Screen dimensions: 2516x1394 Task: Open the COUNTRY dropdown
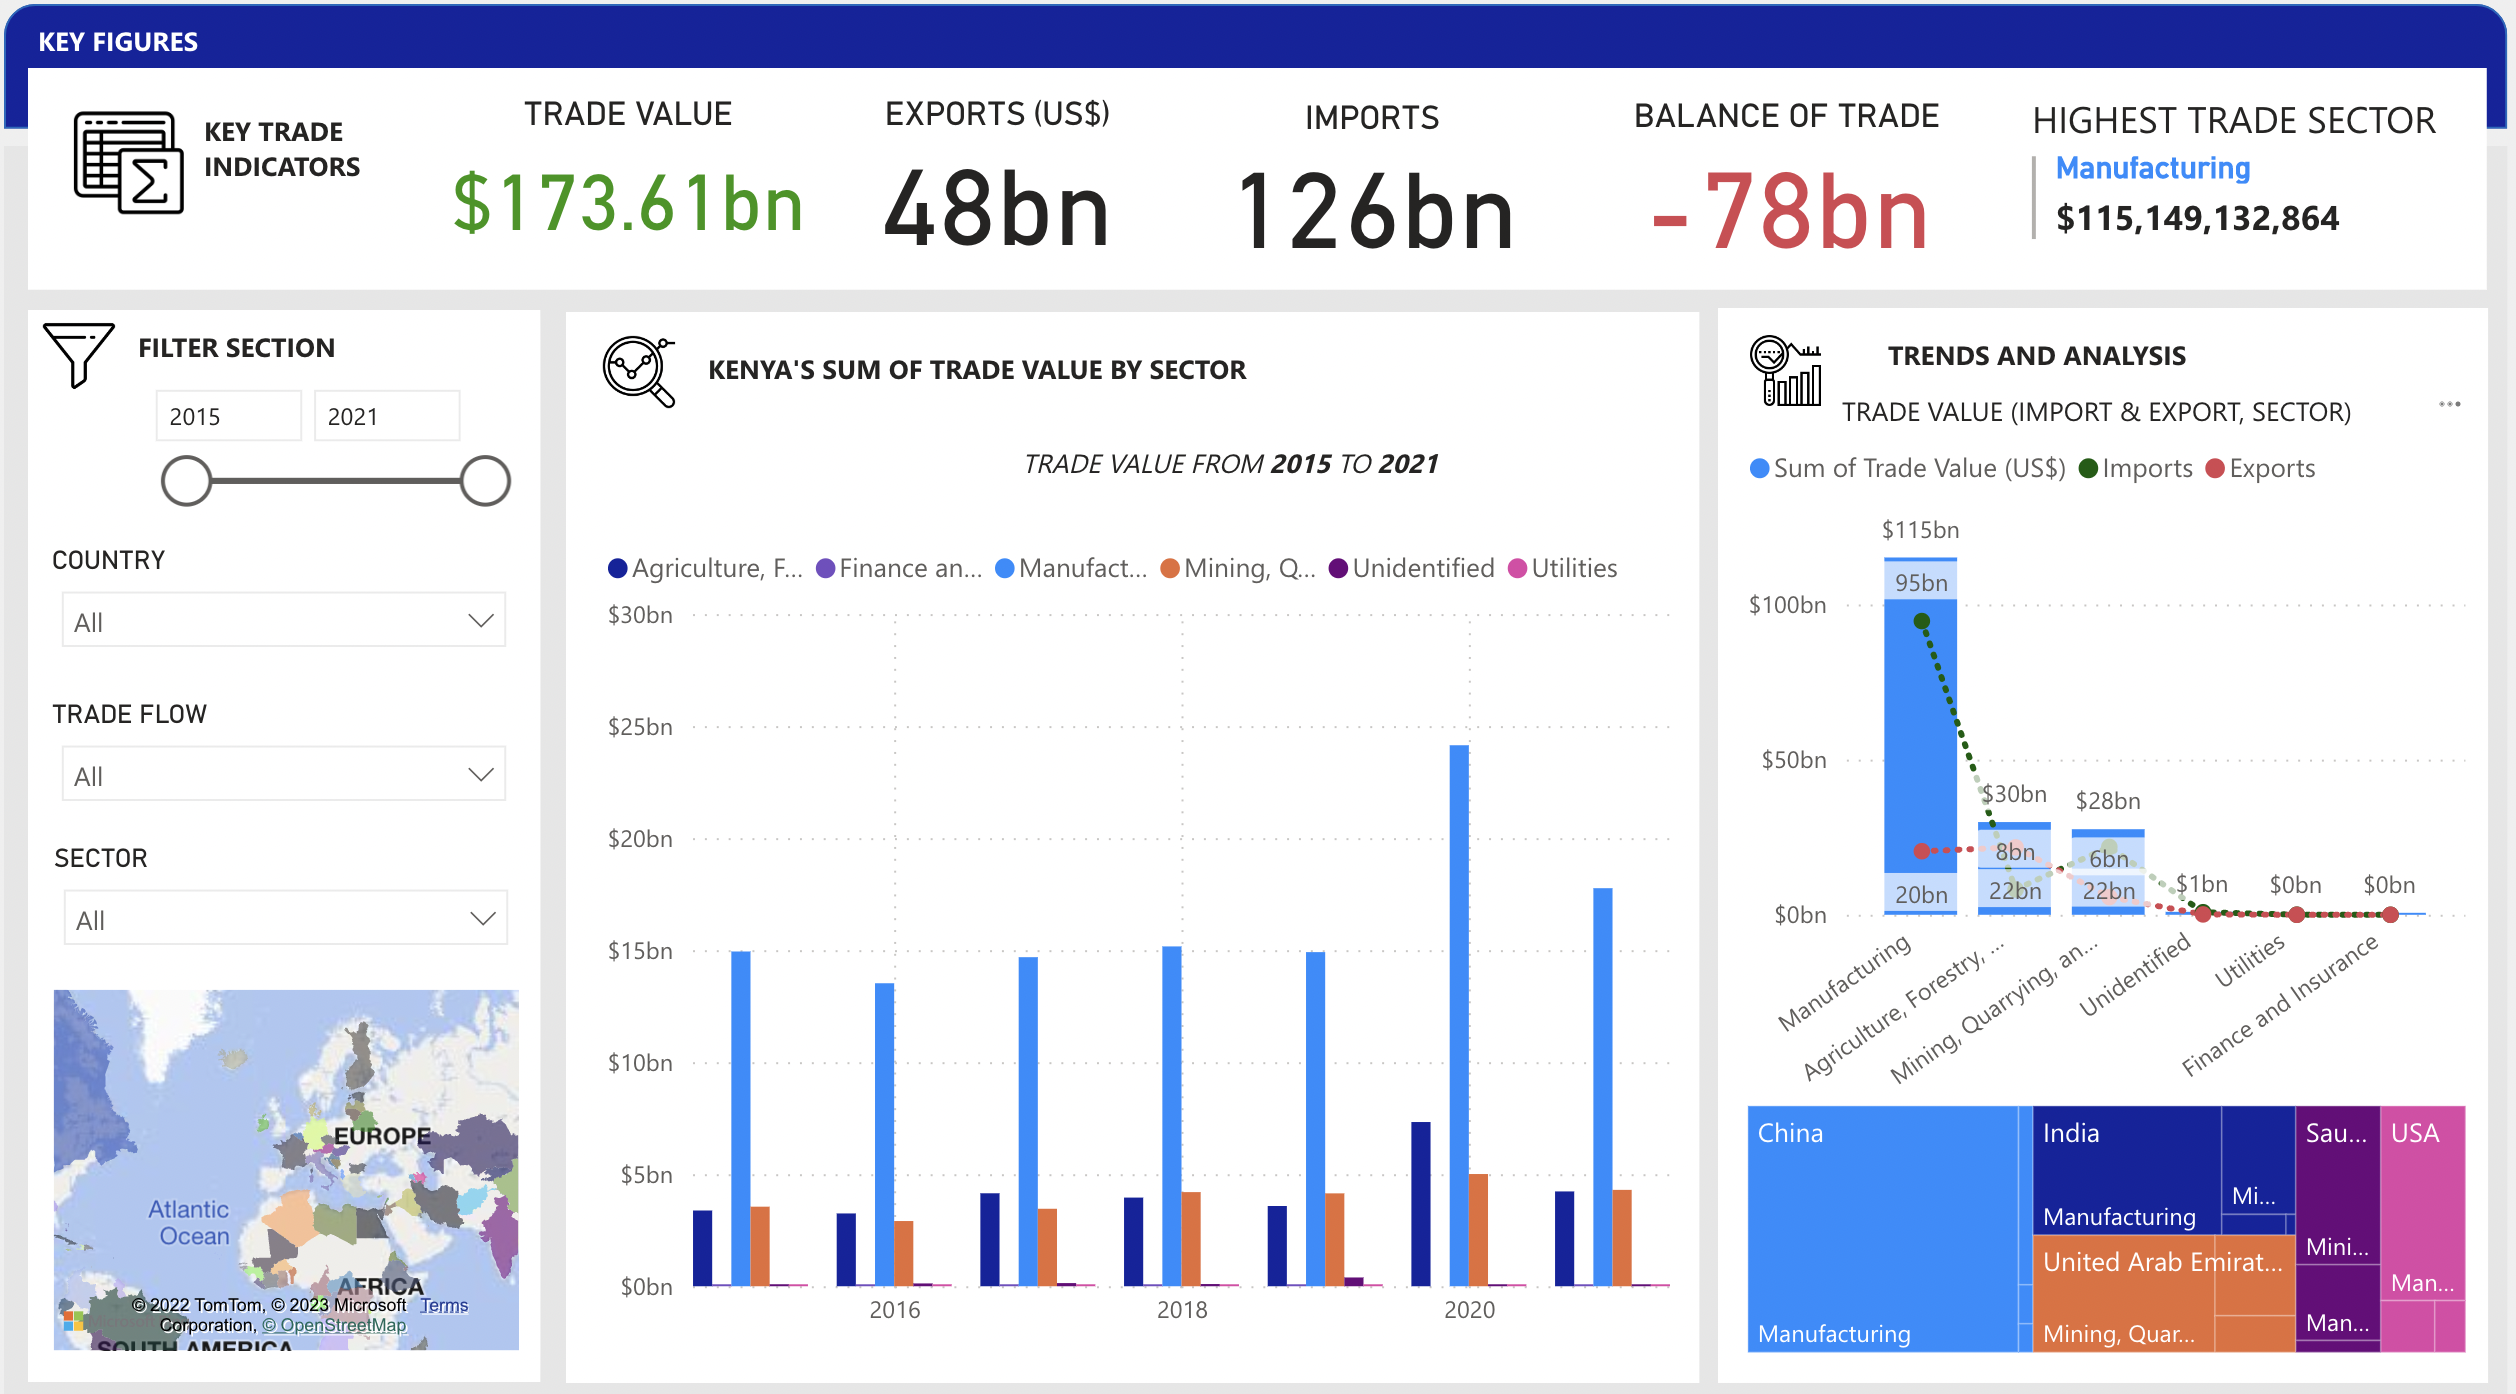click(284, 621)
